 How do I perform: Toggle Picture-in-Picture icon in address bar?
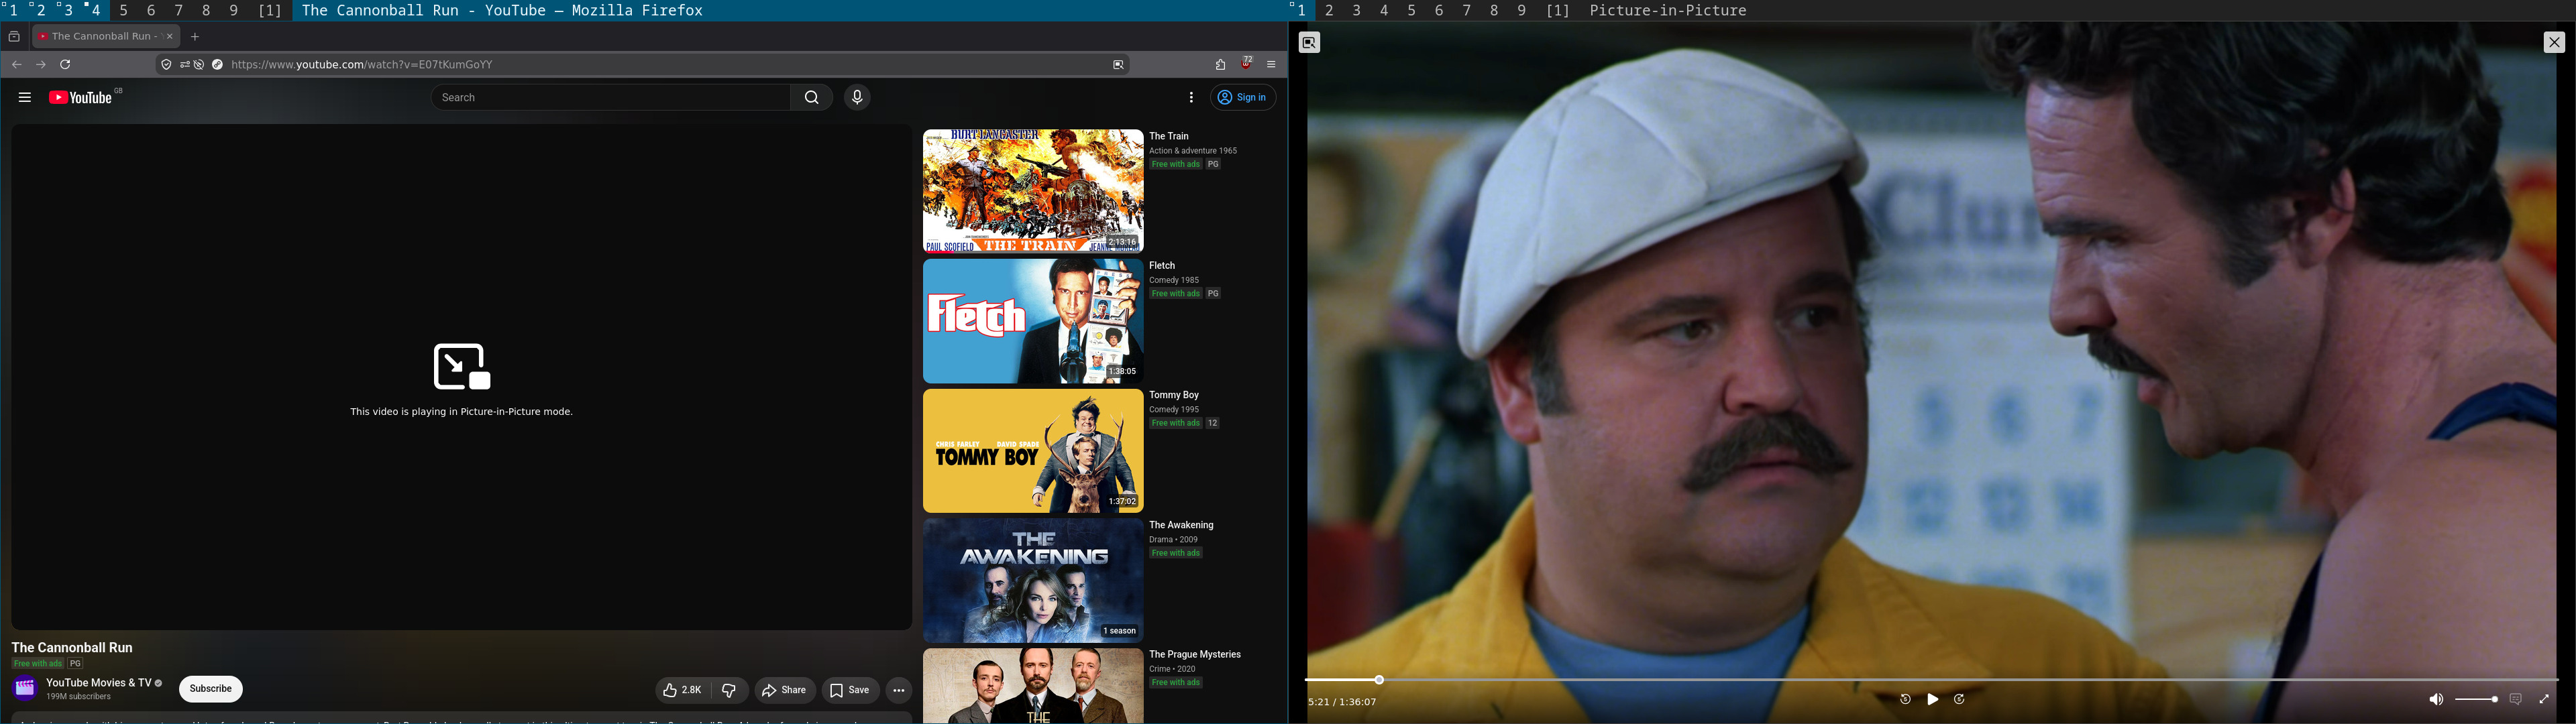tap(1118, 65)
